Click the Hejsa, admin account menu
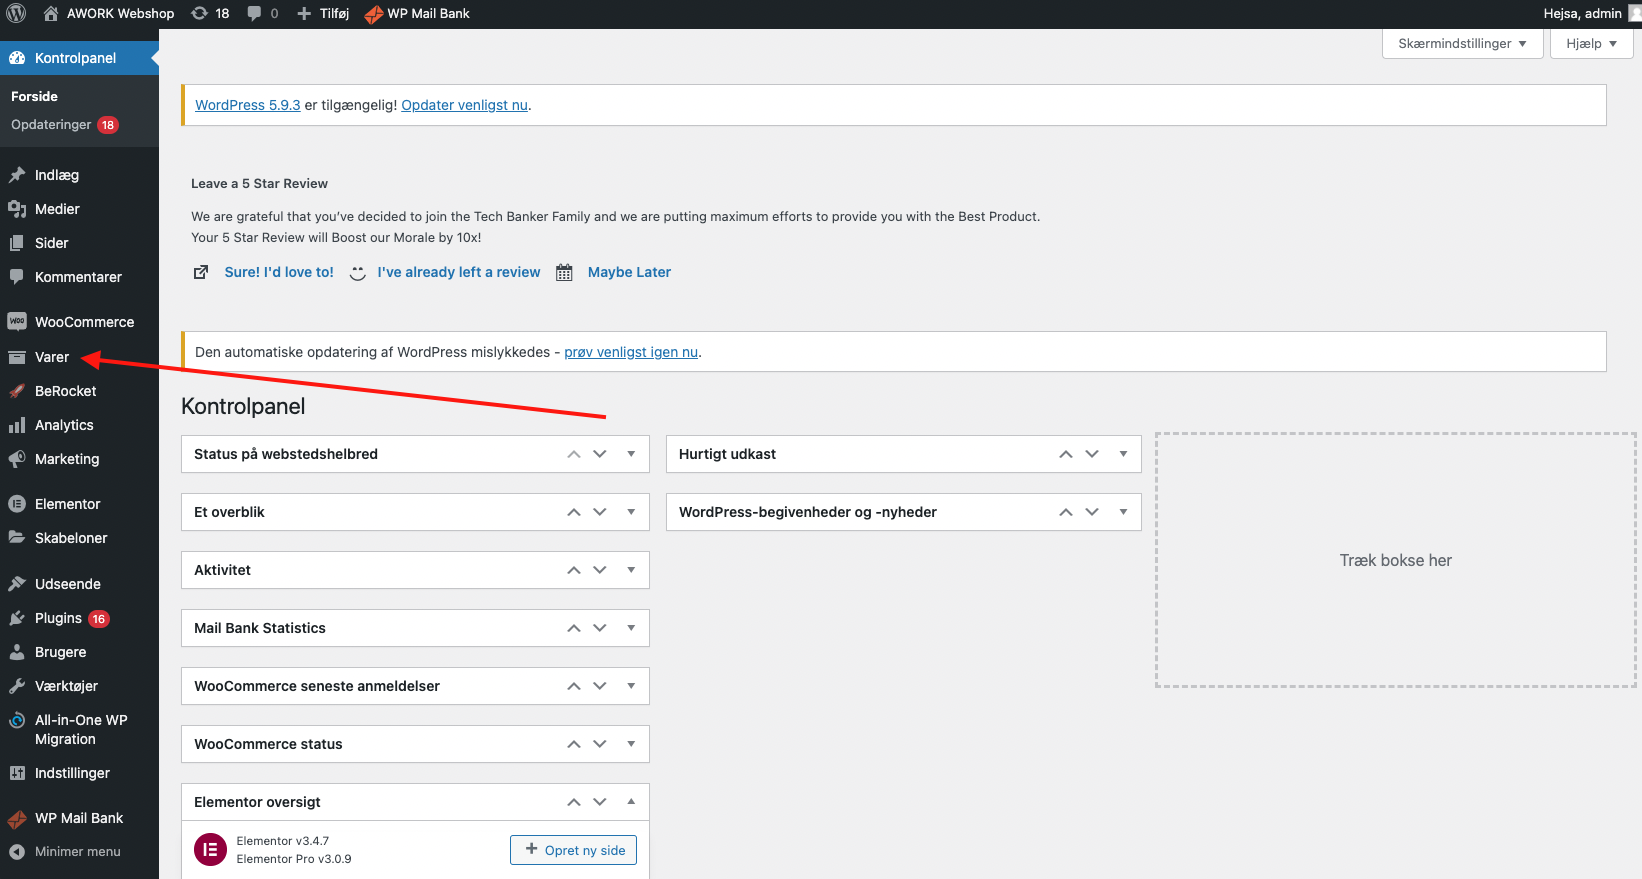Screen dimensions: 1642x879 1591,13
